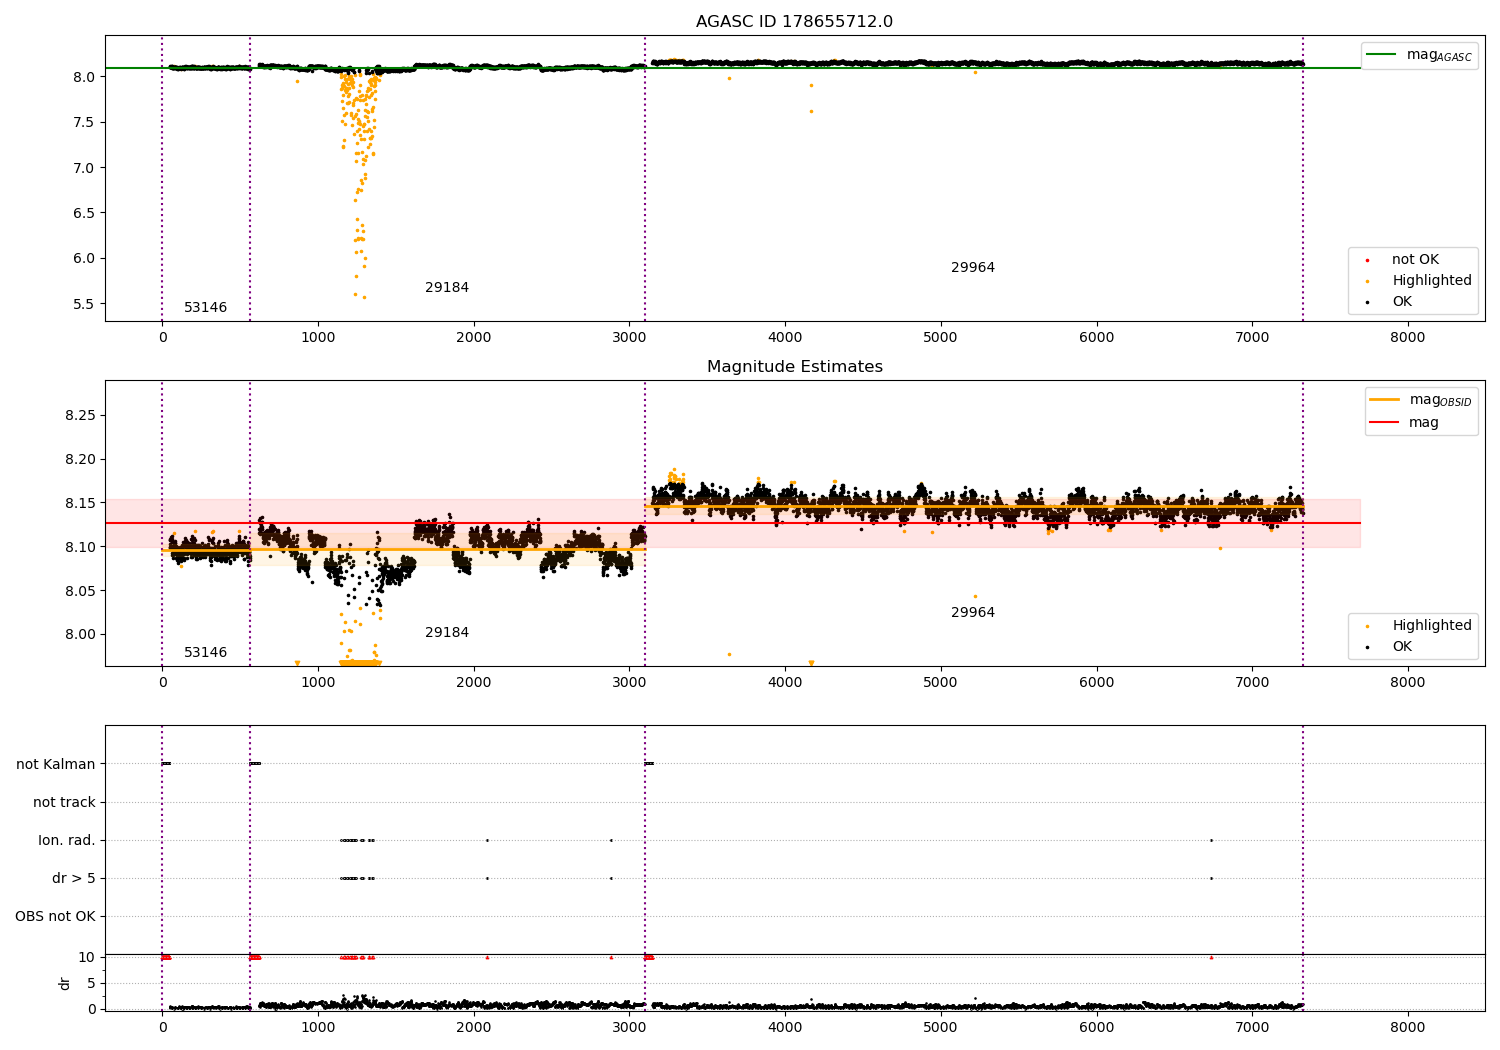The image size is (1500, 1050).
Task: Click the red line sample beside 'mag' legend entry
Action: coord(1385,423)
